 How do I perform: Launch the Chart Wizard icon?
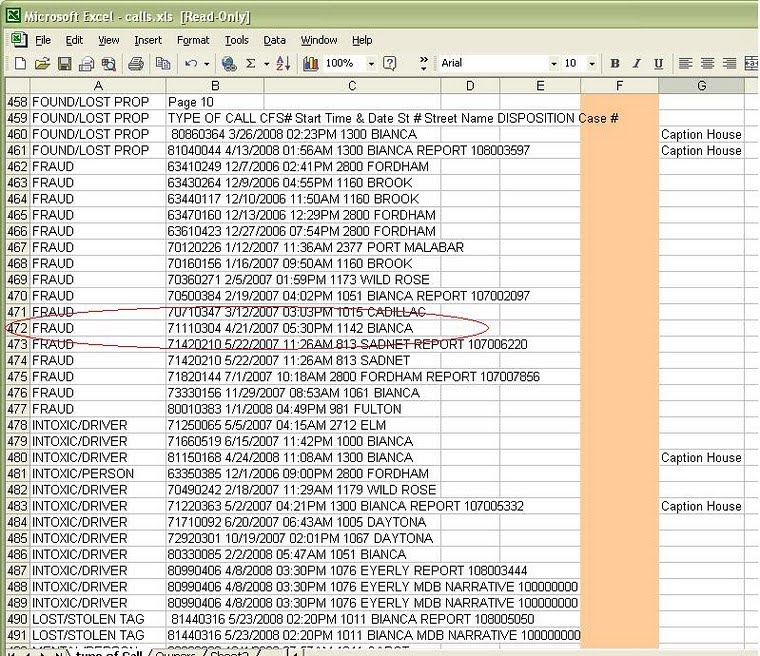pyautogui.click(x=311, y=64)
